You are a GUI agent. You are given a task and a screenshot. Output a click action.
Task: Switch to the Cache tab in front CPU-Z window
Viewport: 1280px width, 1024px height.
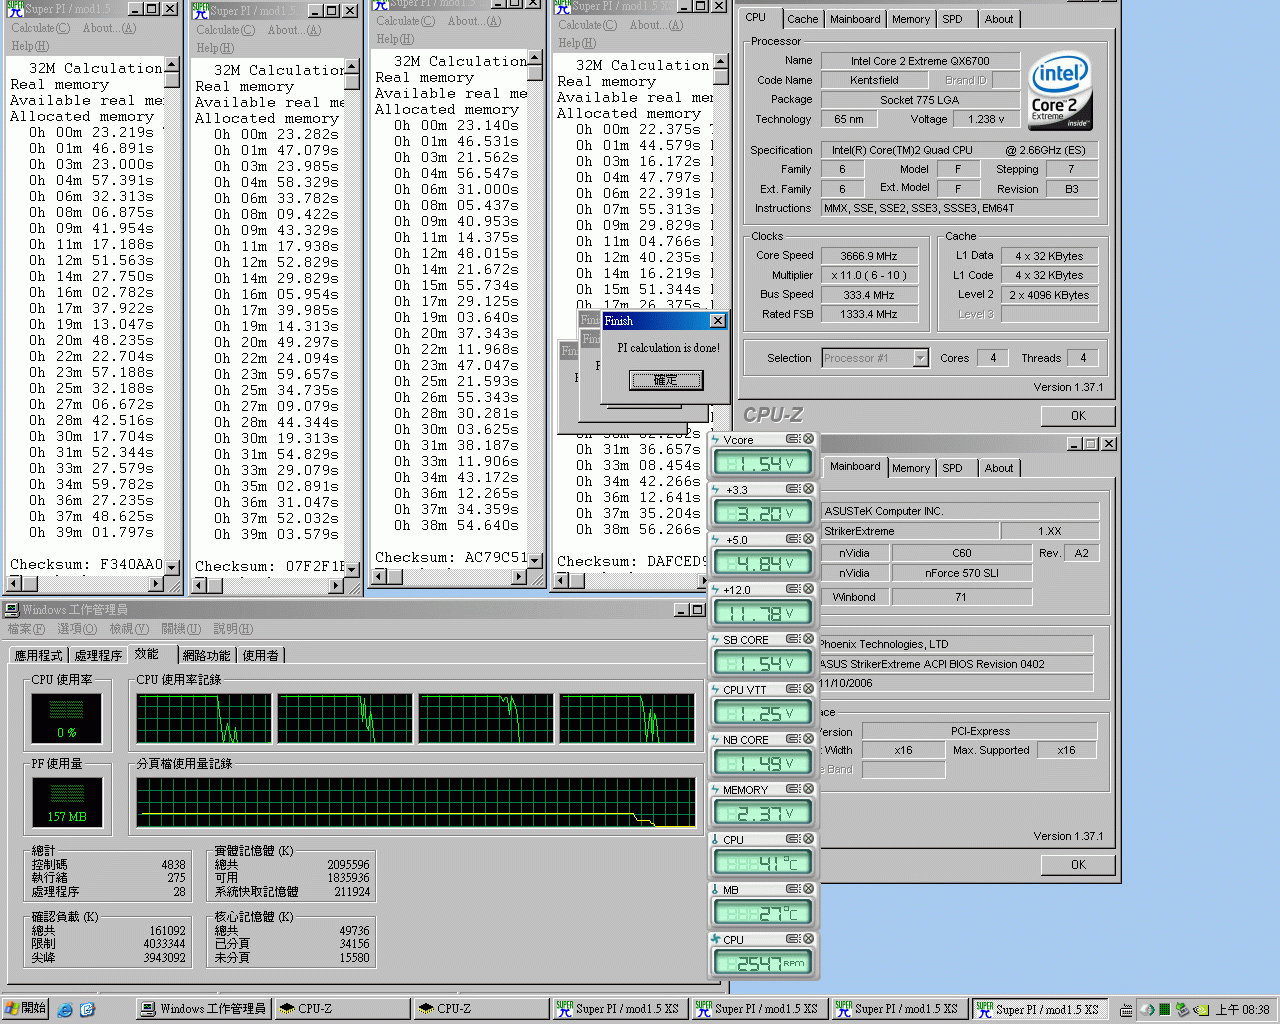[x=802, y=19]
